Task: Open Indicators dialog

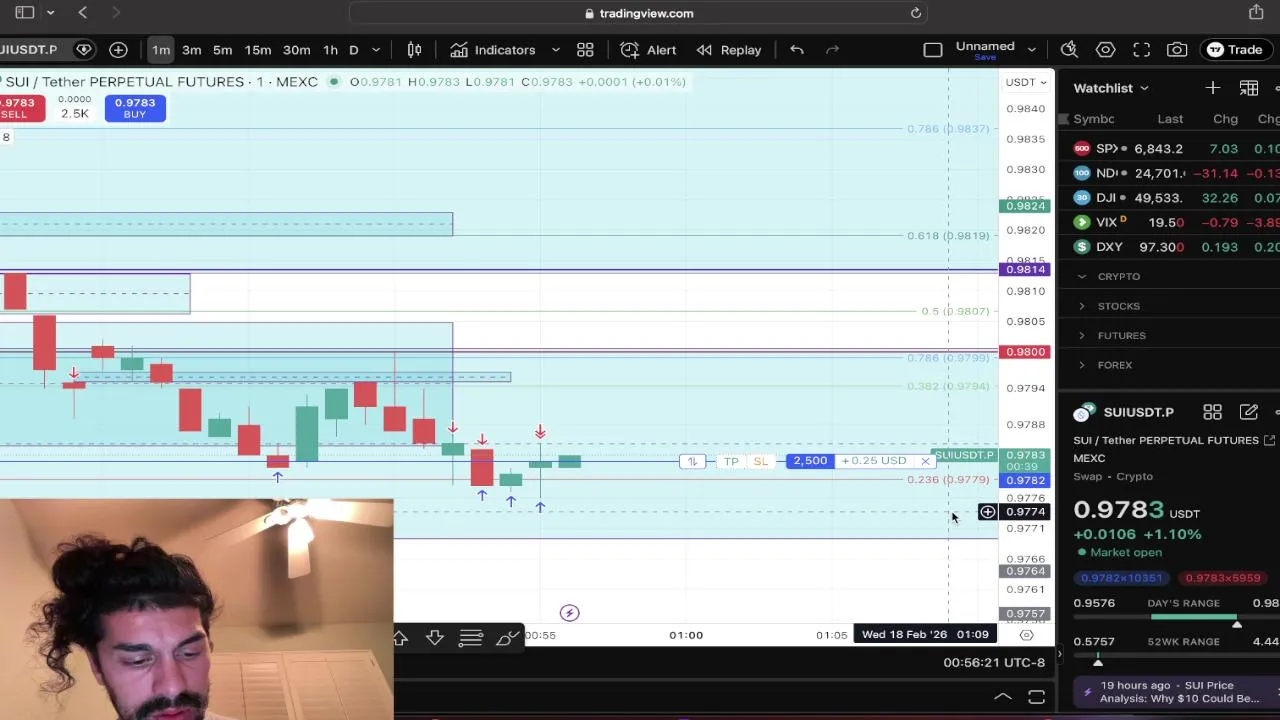Action: tap(493, 50)
